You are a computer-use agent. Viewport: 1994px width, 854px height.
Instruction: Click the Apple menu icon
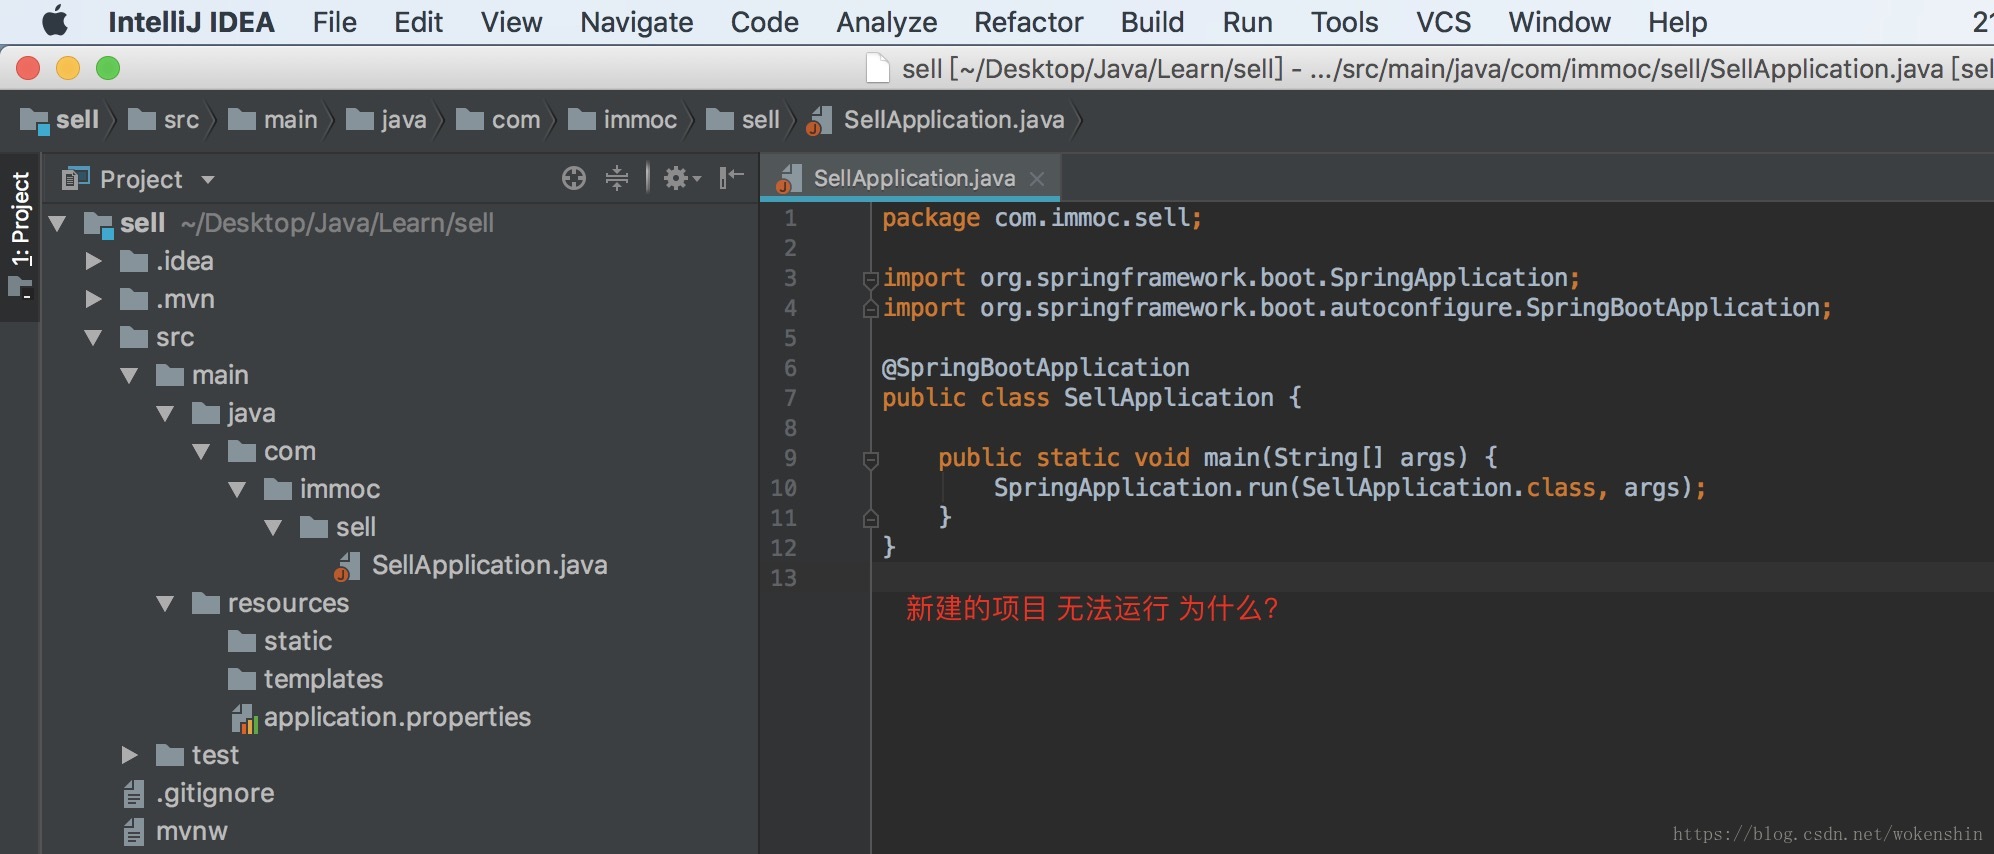tap(55, 21)
